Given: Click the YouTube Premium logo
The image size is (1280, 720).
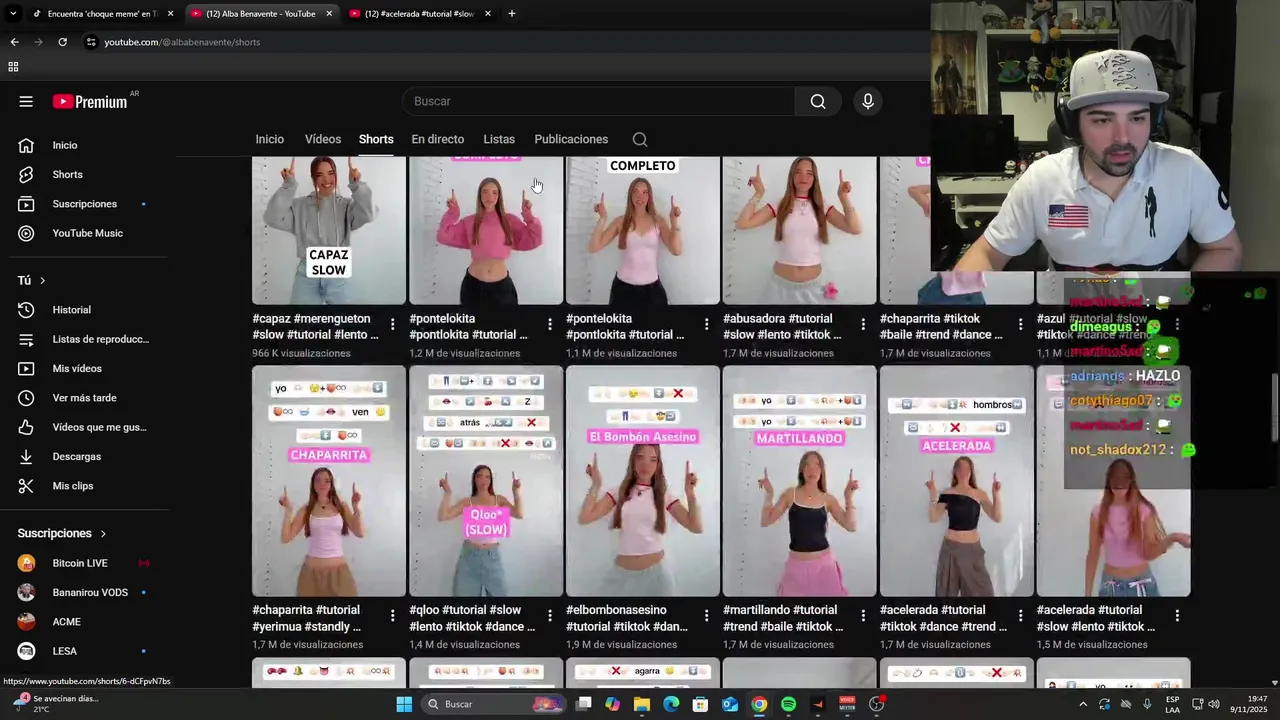Looking at the screenshot, I should pyautogui.click(x=90, y=101).
